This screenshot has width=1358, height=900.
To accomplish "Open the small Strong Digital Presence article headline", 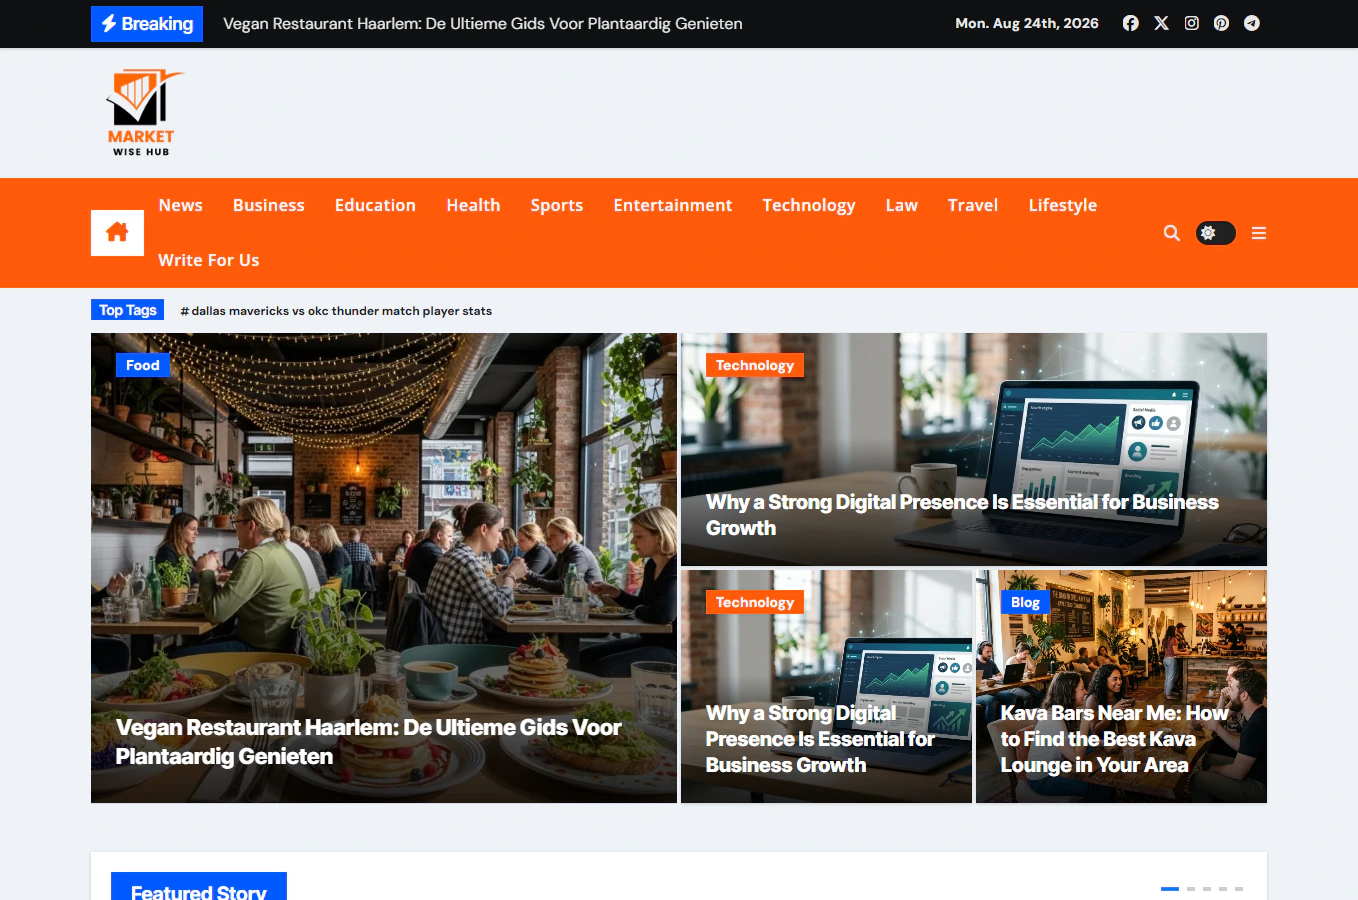I will pos(820,739).
